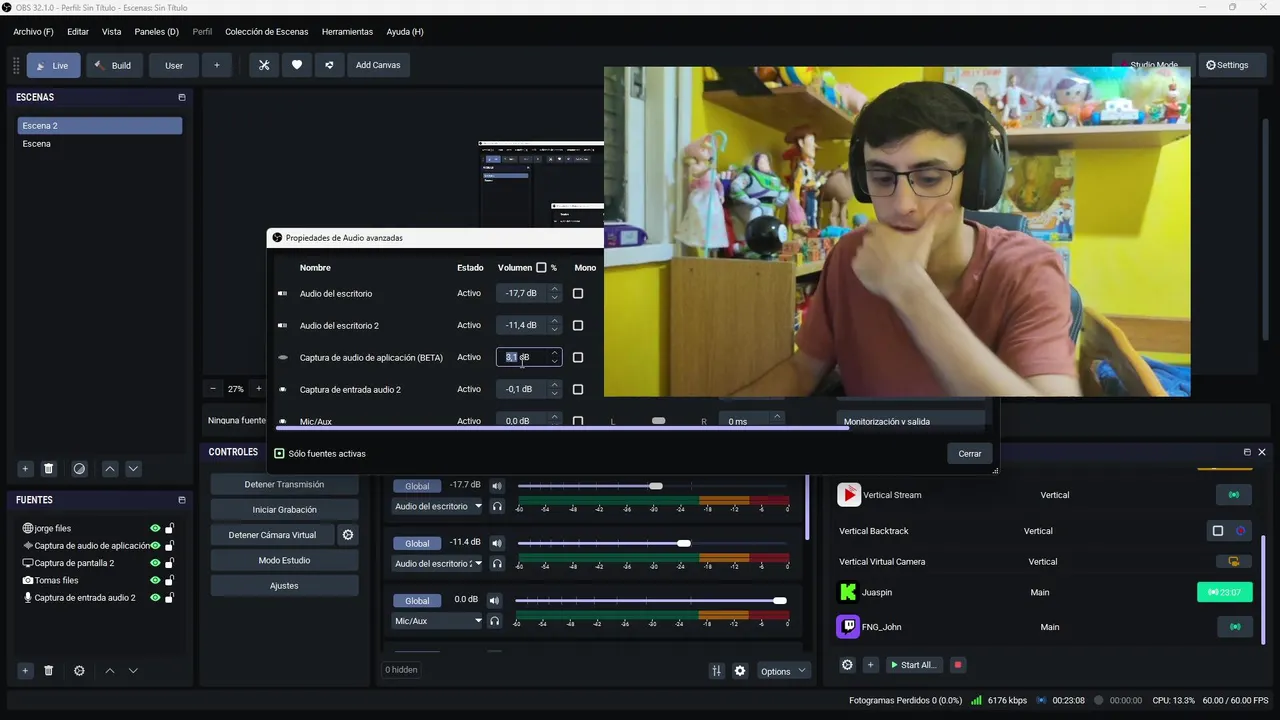Open the Archivo menu
Viewport: 1280px width, 720px height.
click(x=33, y=32)
